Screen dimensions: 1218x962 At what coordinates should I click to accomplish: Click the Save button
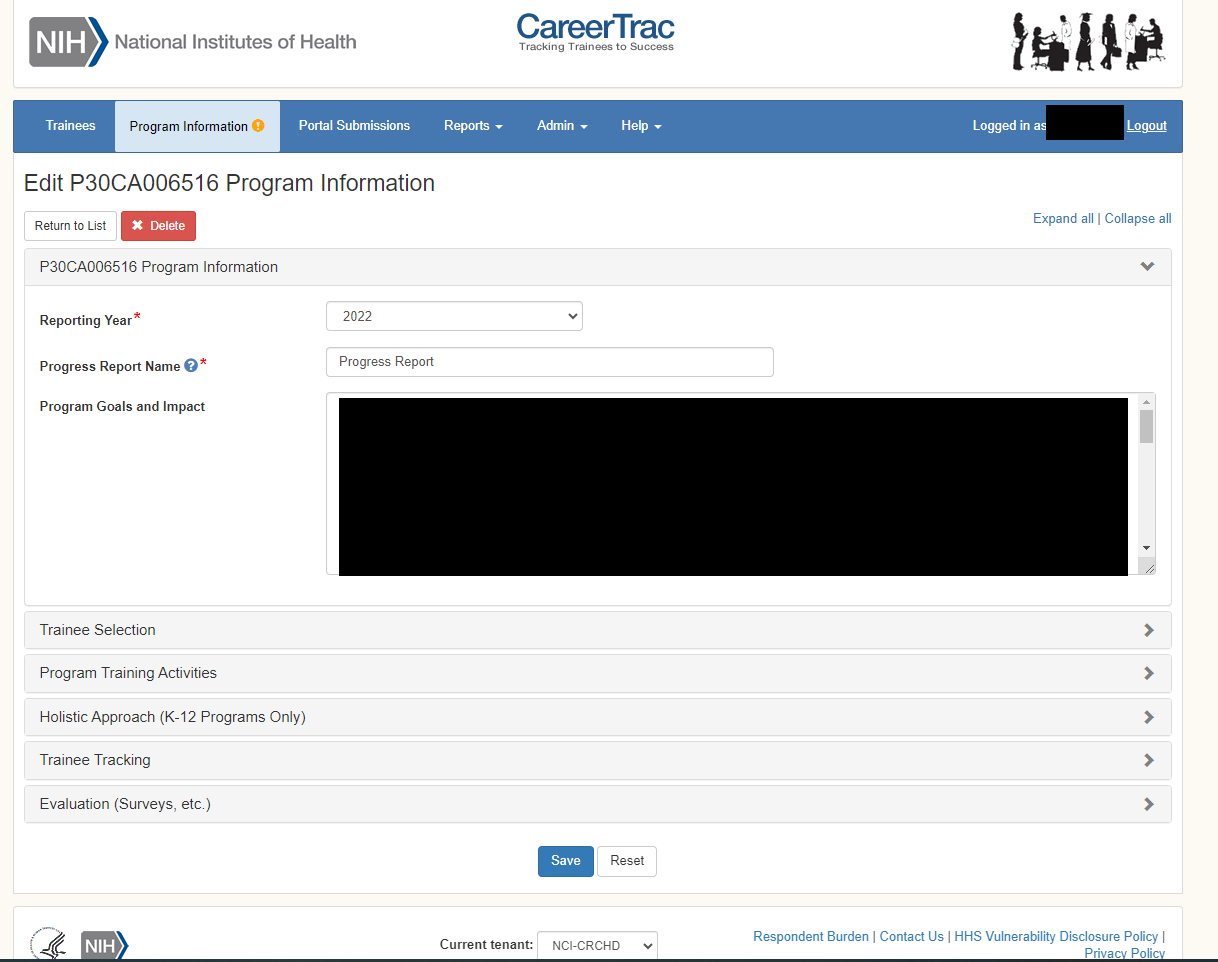566,861
